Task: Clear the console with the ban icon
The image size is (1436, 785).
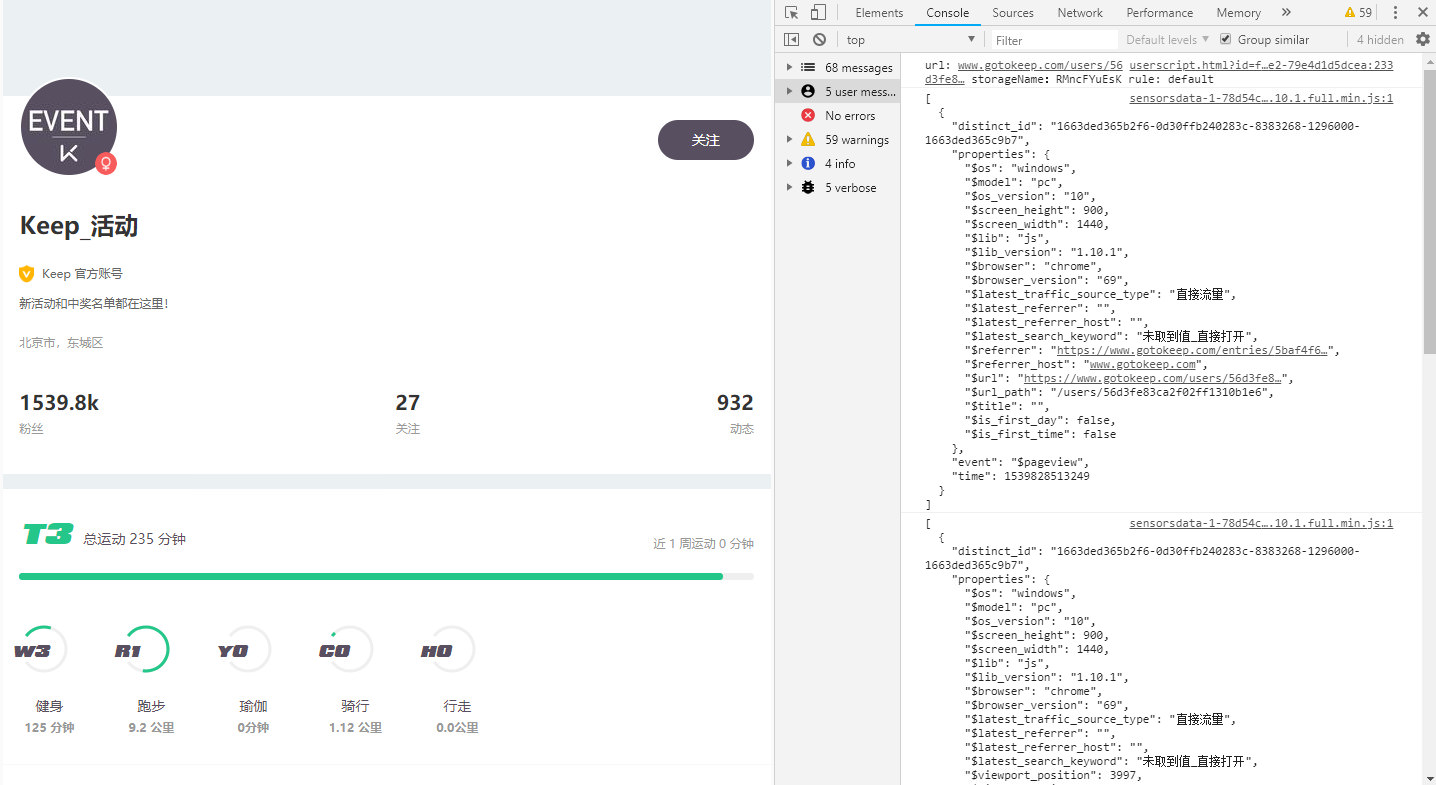Action: (x=820, y=40)
